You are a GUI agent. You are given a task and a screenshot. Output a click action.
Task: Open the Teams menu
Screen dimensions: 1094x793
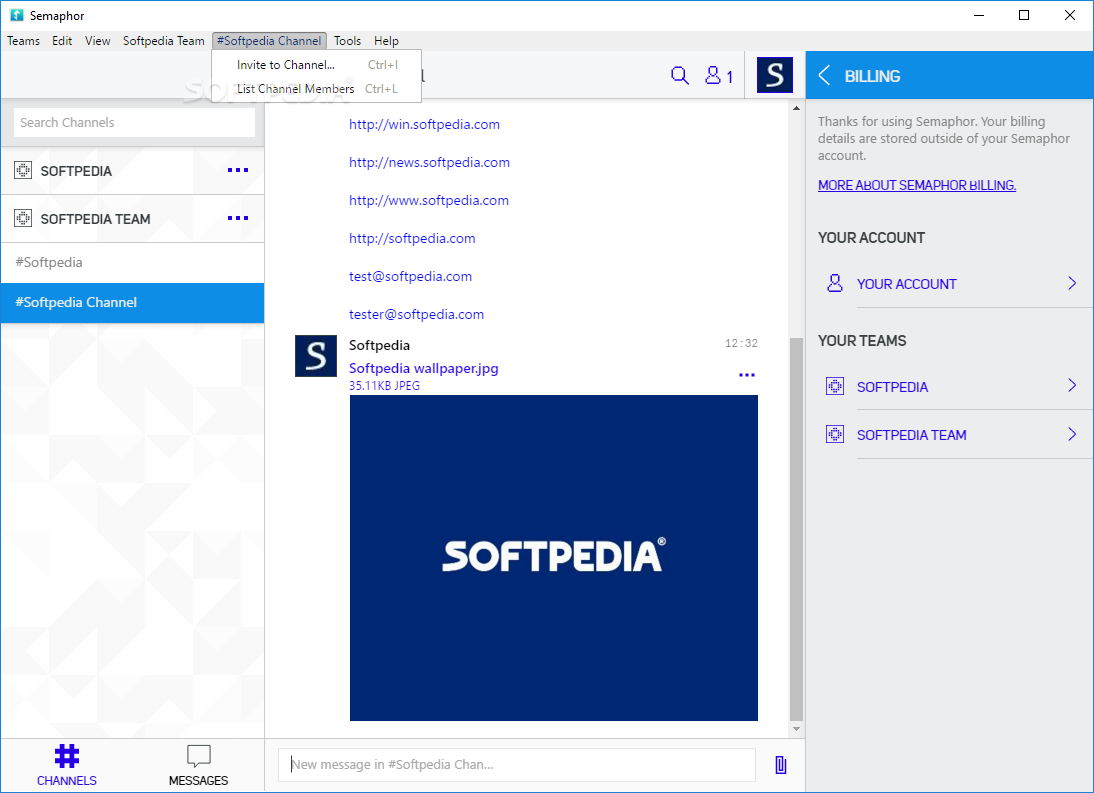coord(23,40)
